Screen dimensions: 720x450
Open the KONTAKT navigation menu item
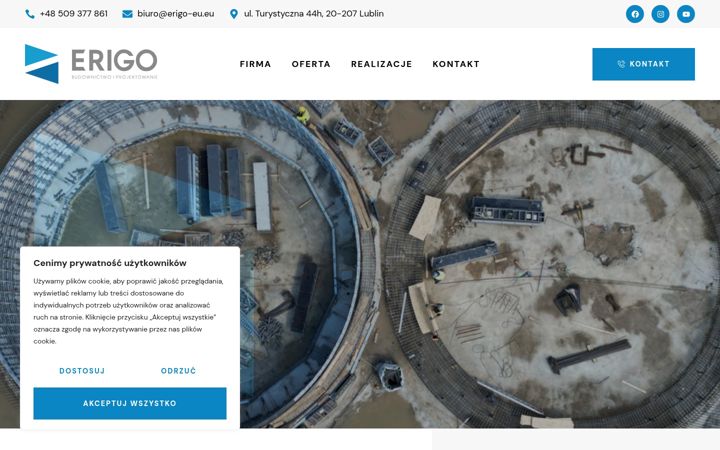tap(456, 64)
